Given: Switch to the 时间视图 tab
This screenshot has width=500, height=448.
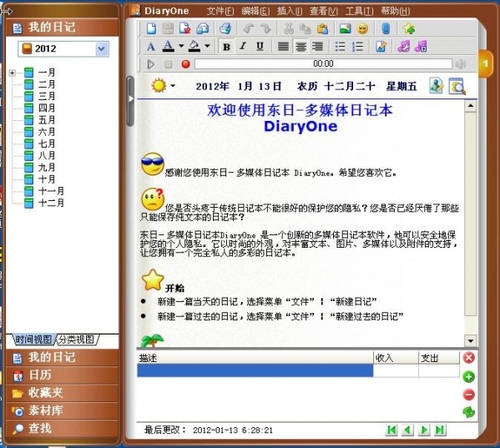Looking at the screenshot, I should click(x=33, y=340).
